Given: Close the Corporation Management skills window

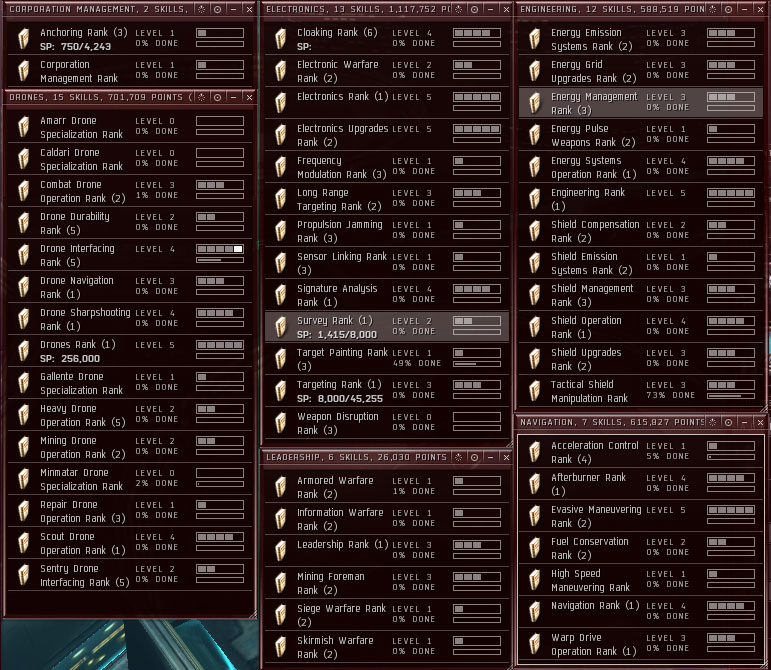Looking at the screenshot, I should click(x=249, y=9).
